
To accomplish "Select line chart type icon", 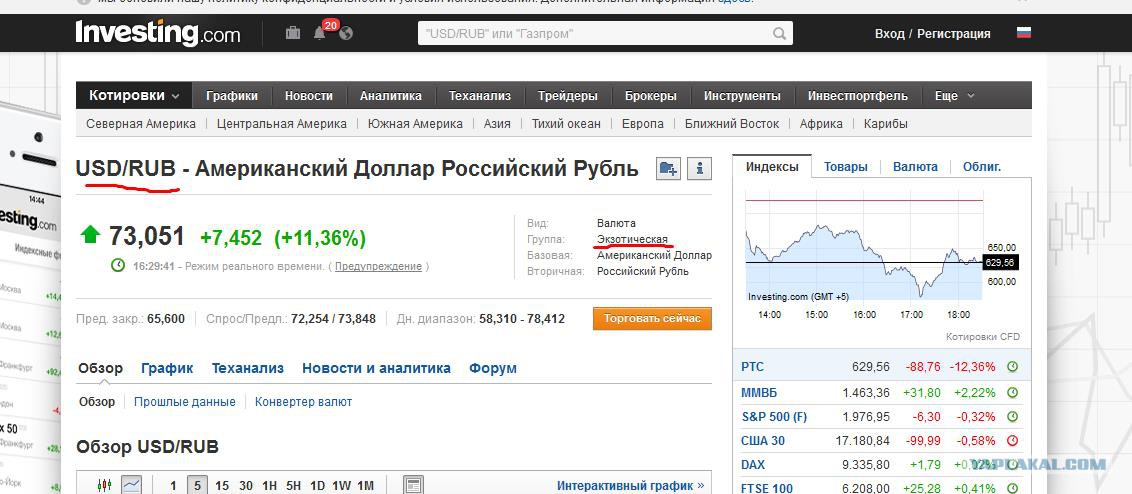I will coord(131,485).
